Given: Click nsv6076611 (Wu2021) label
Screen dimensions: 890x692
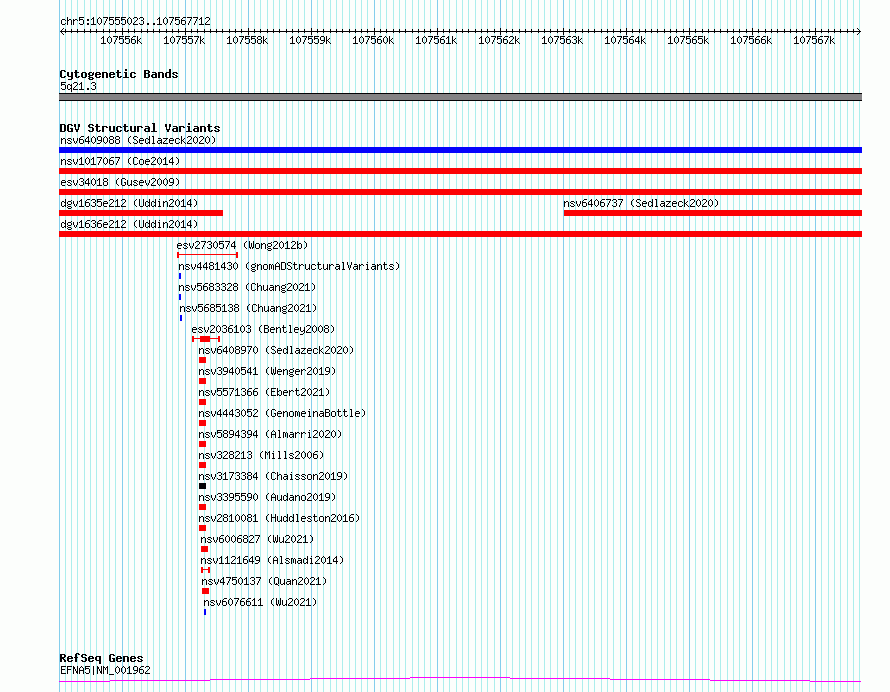Looking at the screenshot, I should pyautogui.click(x=260, y=602).
